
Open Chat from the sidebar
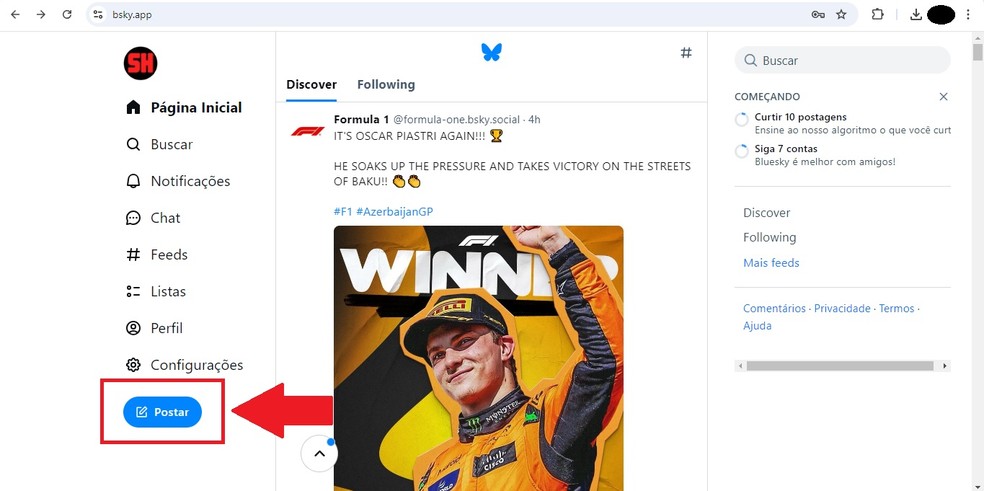coord(165,218)
